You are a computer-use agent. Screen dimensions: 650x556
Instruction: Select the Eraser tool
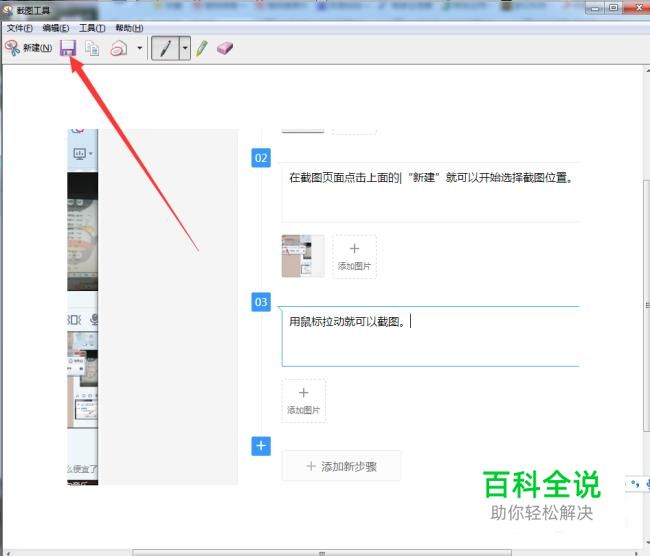(x=225, y=48)
